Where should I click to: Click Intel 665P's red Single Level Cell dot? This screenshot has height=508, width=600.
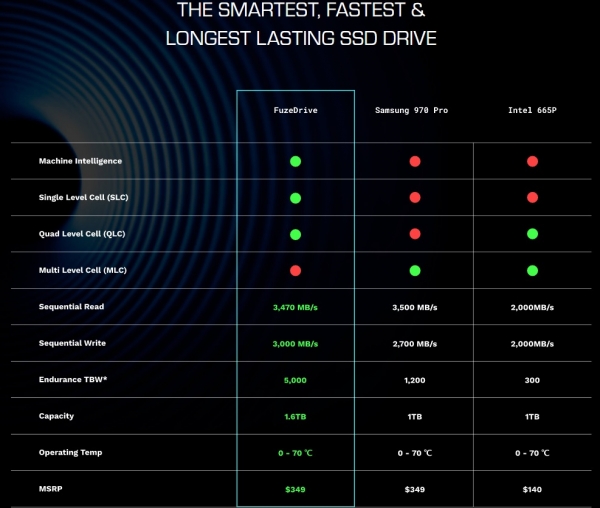[x=532, y=198]
